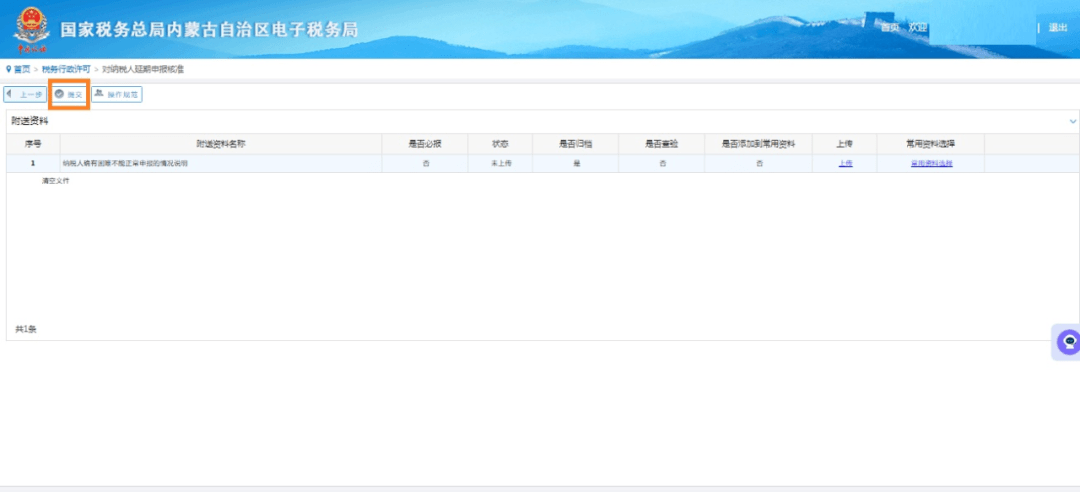
Task: Click 首页 in the top header
Action: pos(889,28)
